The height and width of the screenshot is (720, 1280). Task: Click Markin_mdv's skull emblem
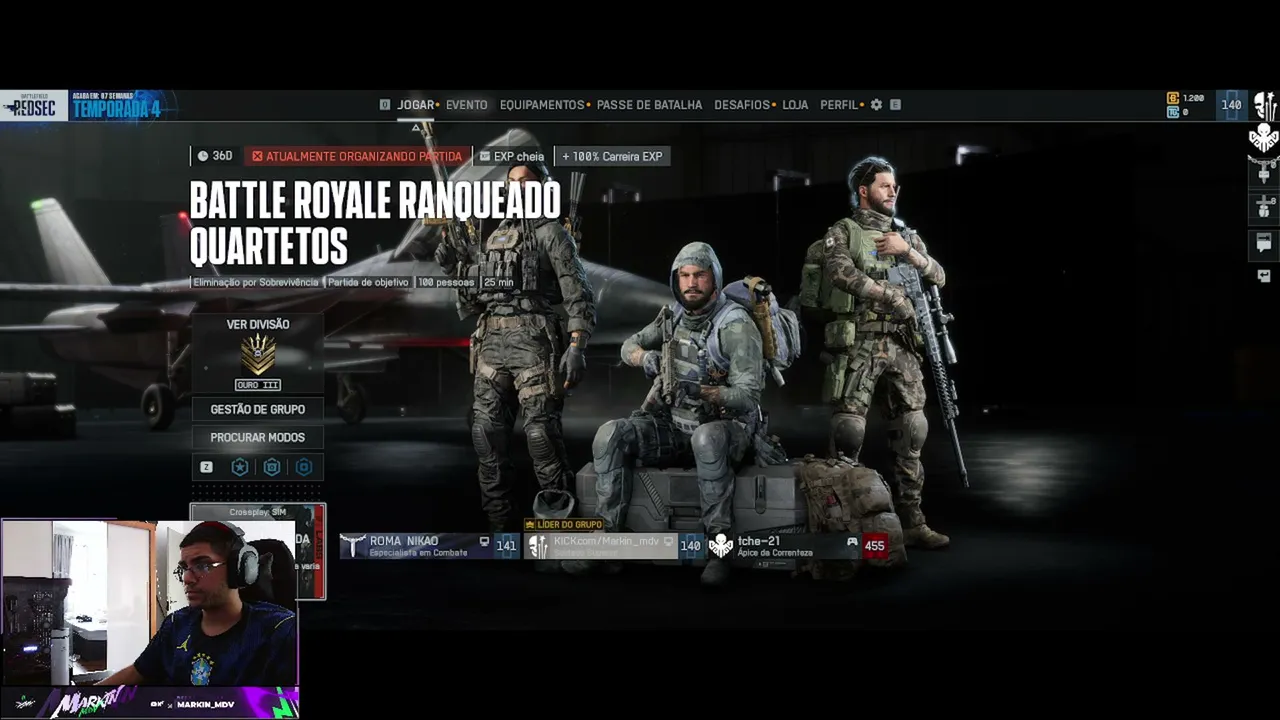coord(538,546)
